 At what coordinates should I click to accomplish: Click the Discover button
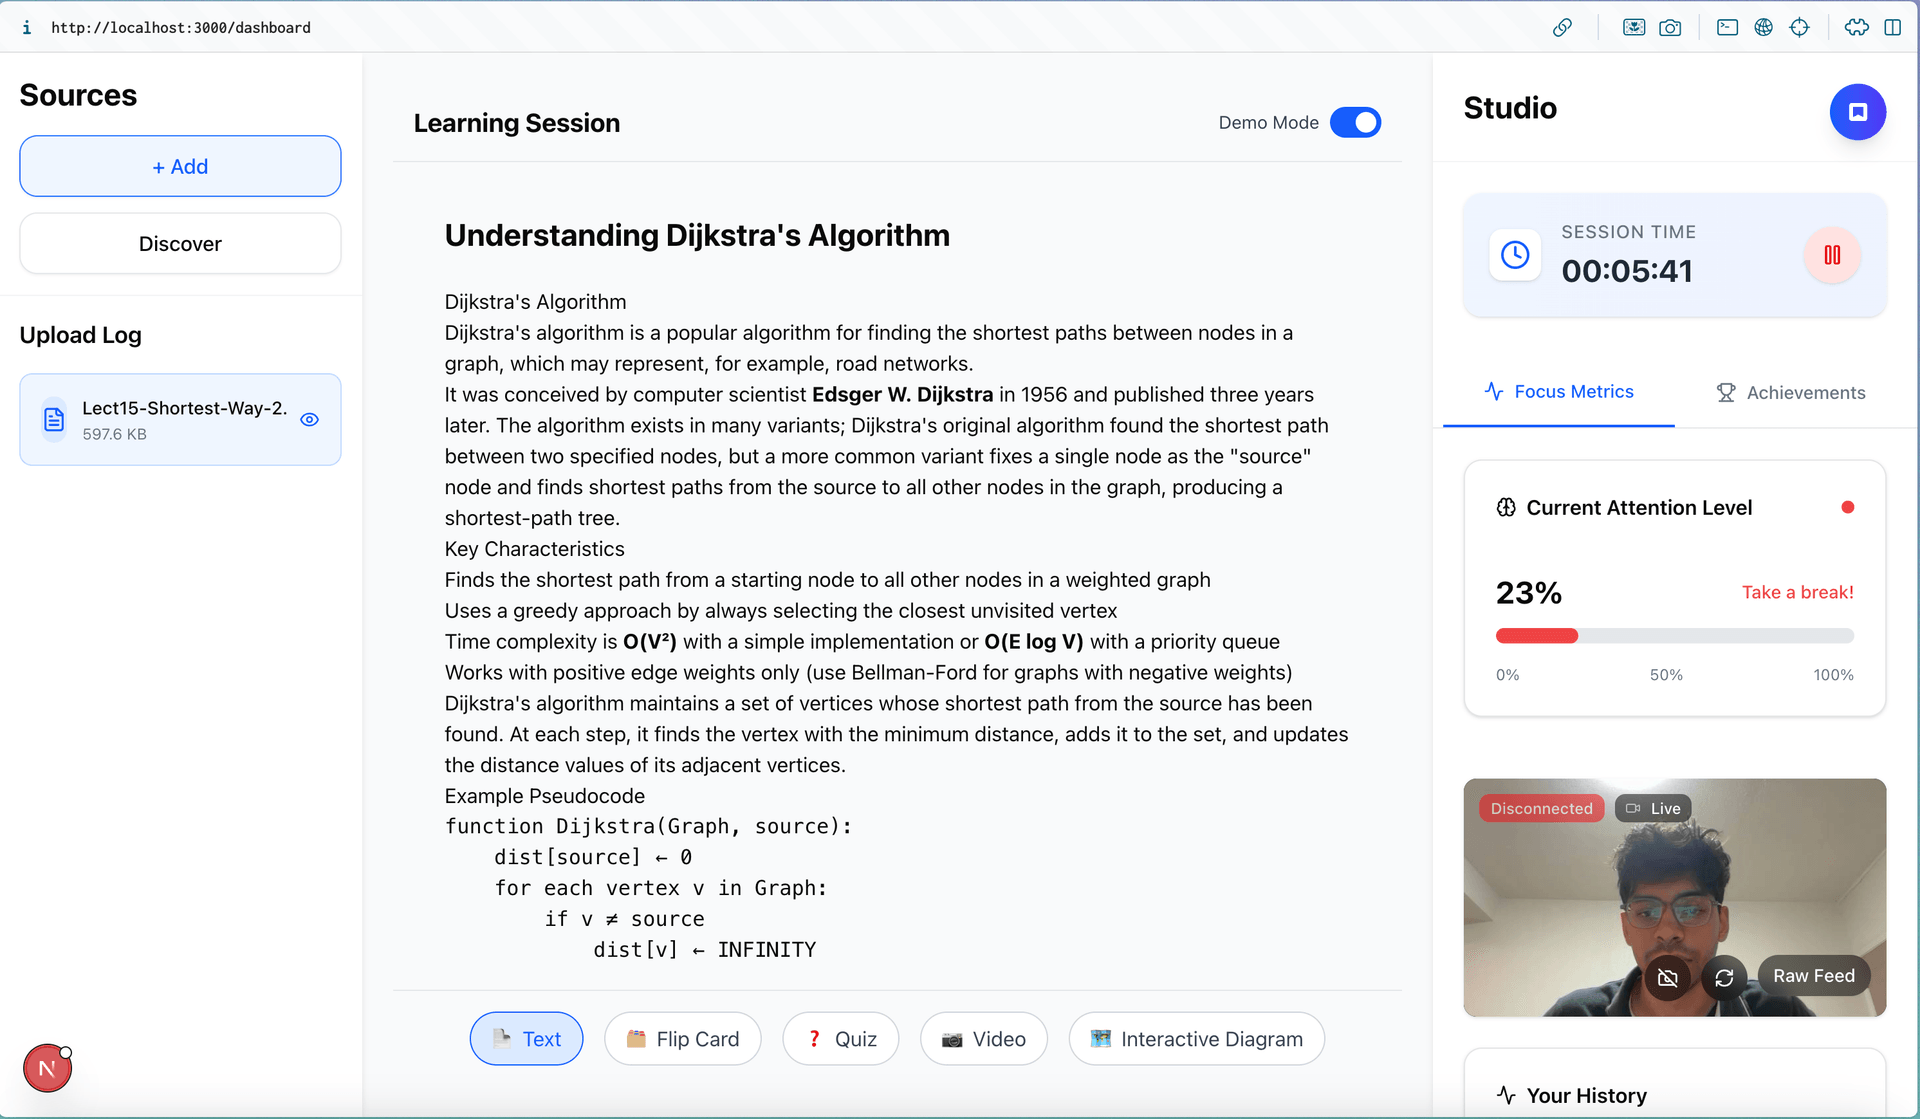click(x=180, y=244)
